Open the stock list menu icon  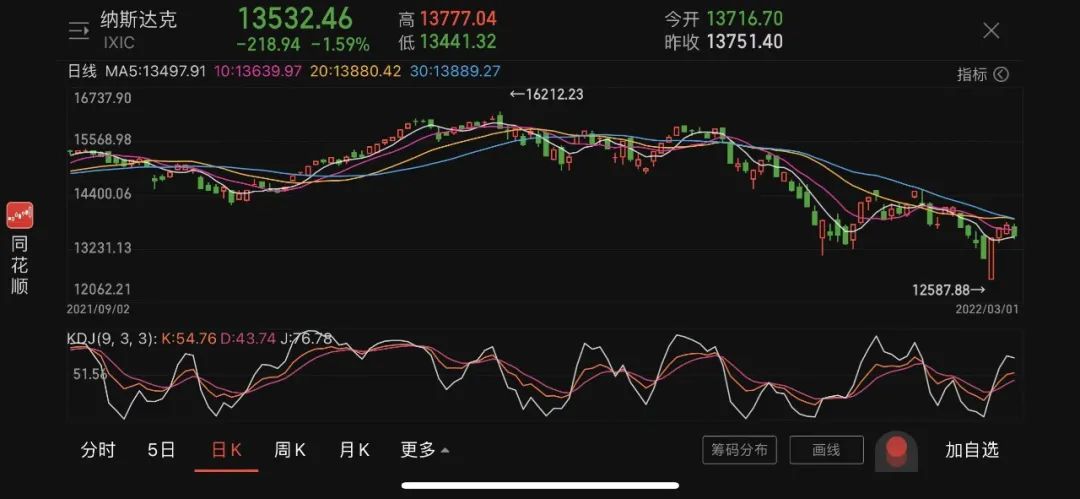point(79,30)
